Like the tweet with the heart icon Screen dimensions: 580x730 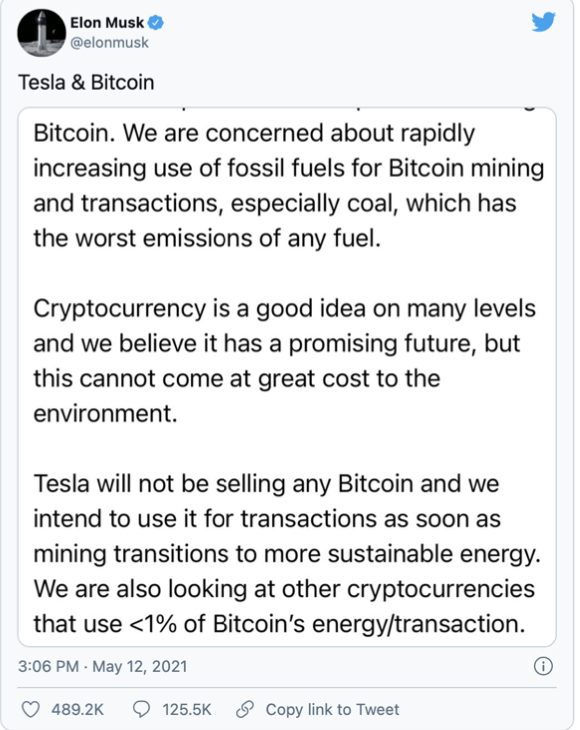pyautogui.click(x=31, y=710)
